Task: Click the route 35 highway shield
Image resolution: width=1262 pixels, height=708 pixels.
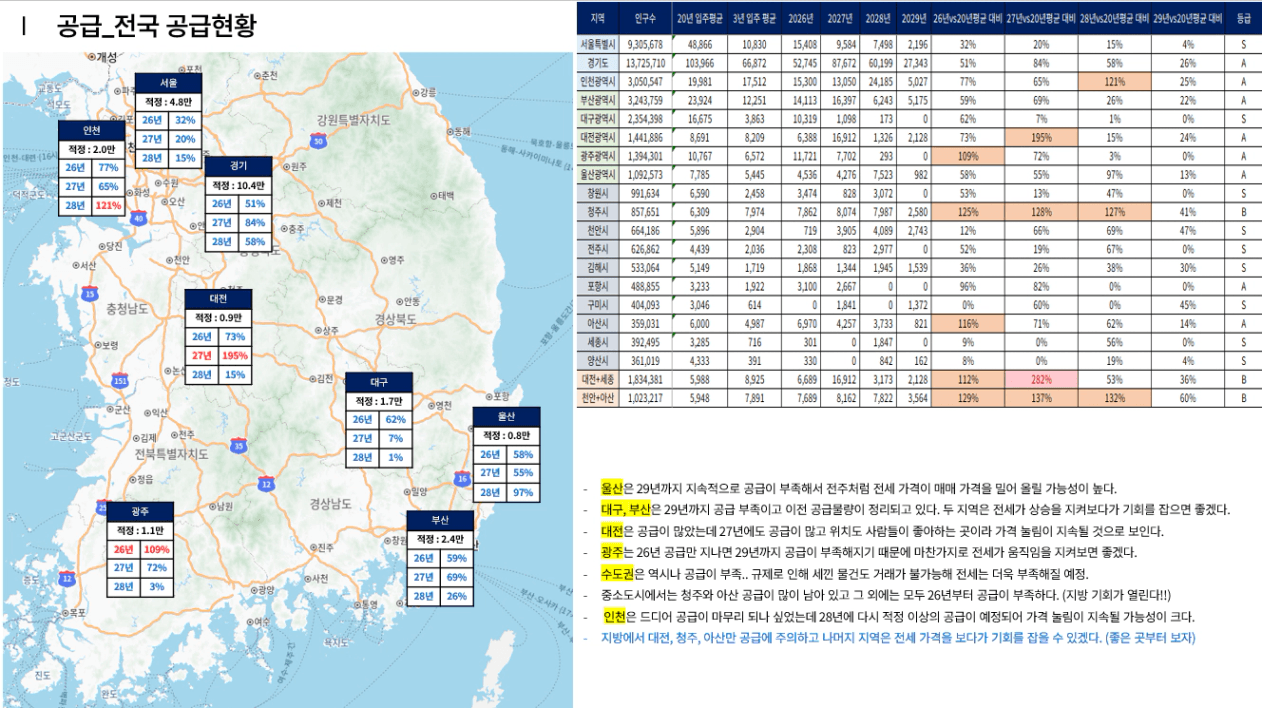Action: (239, 447)
